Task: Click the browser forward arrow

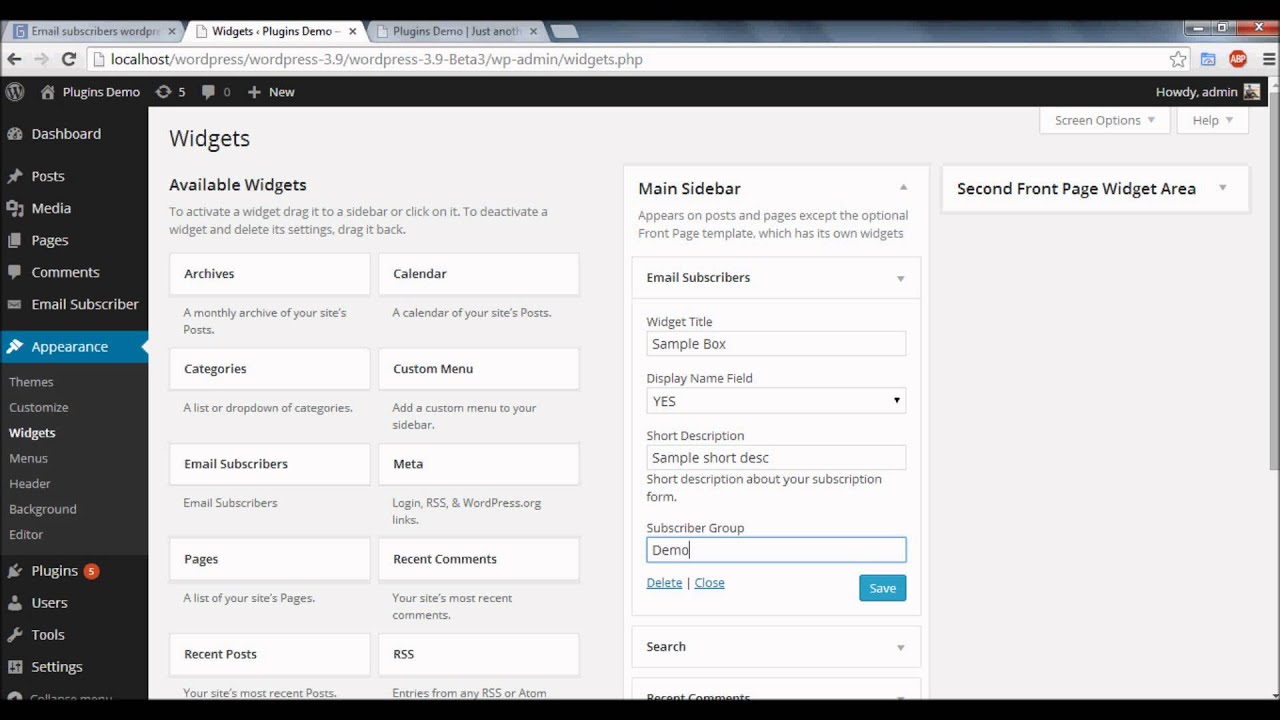Action: [x=42, y=59]
